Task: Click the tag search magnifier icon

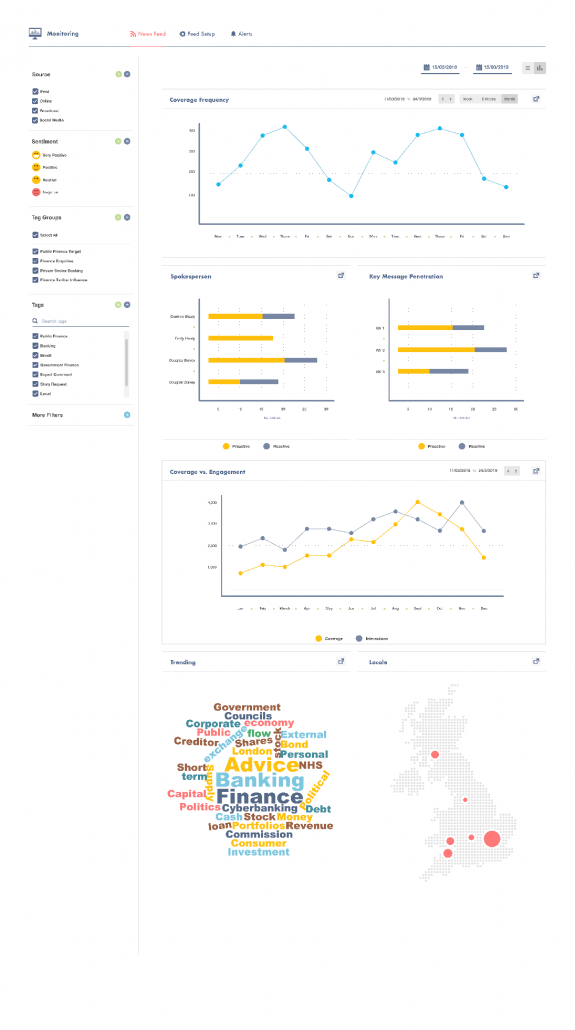Action: coord(35,321)
